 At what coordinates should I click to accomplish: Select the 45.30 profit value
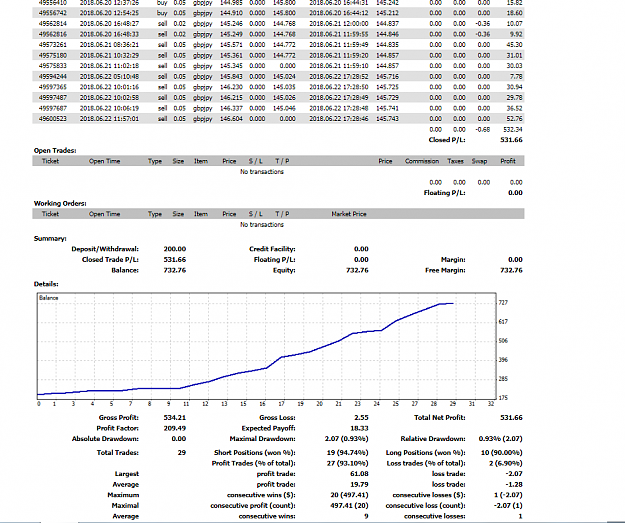pyautogui.click(x=514, y=45)
